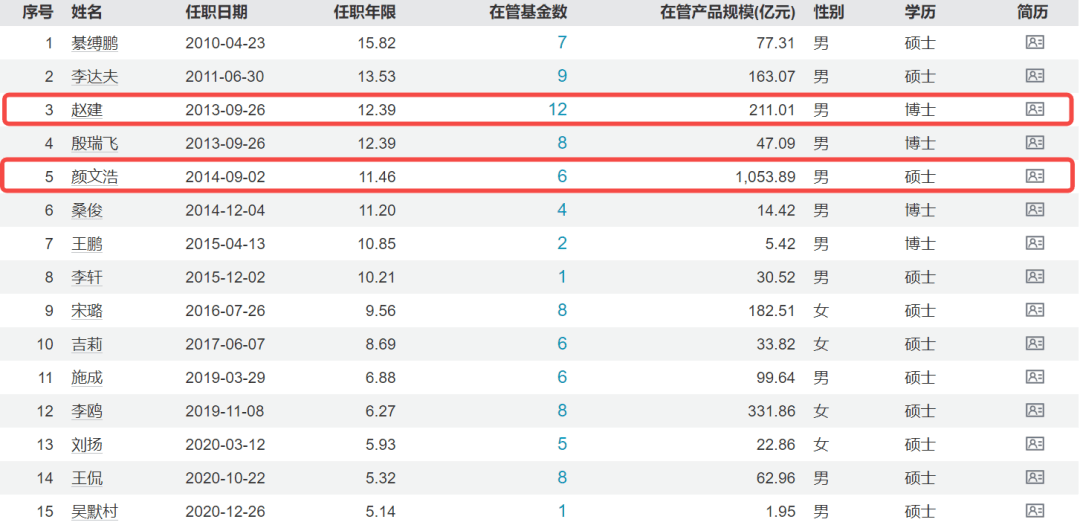Click the fund count 5 for 刘扬
The image size is (1080, 528).
tap(562, 444)
